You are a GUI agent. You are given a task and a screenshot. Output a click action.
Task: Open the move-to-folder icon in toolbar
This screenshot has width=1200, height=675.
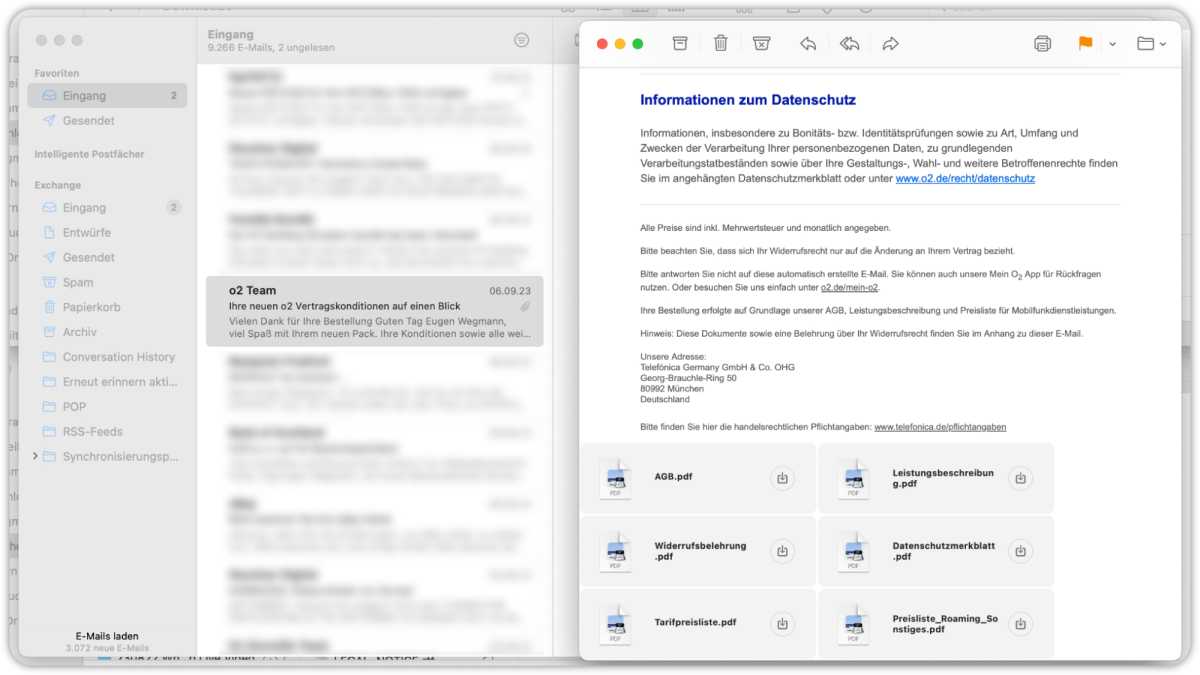pos(1146,43)
